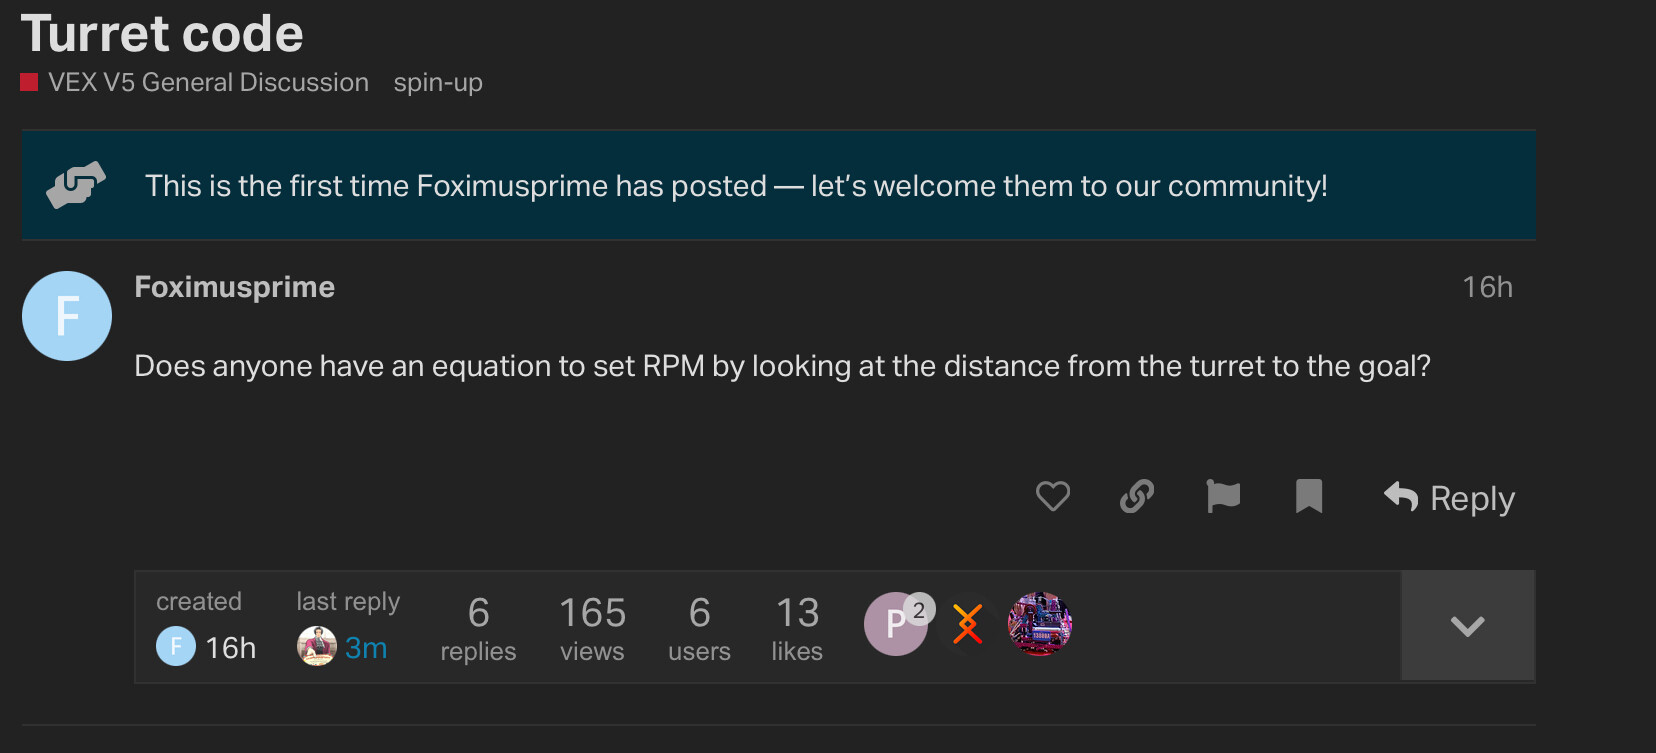Screen dimensions: 1656x753
Task: Click the Reply button
Action: pos(1449,498)
